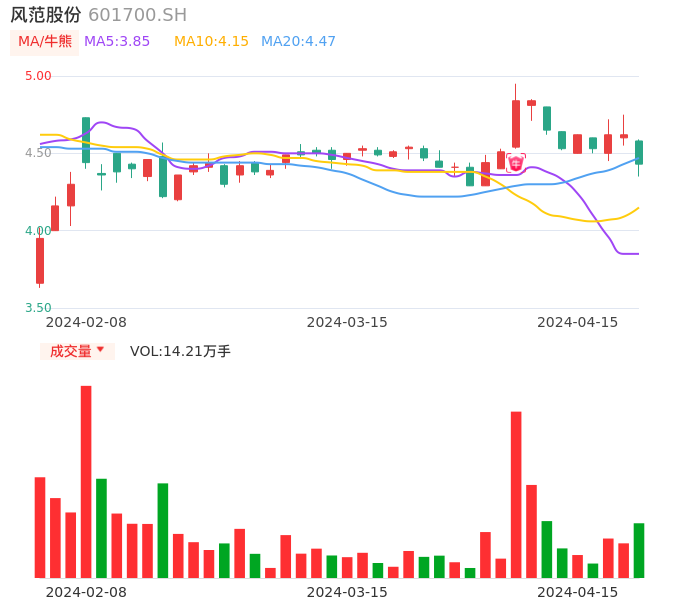Viewport: 686px width, 606px height.
Task: Click the 风范股份 stock name
Action: click(46, 15)
